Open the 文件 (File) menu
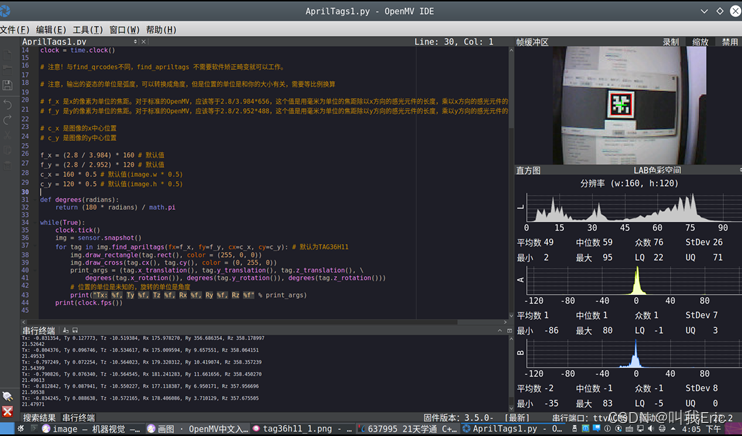Viewport: 742px width, 436px height. coord(14,30)
